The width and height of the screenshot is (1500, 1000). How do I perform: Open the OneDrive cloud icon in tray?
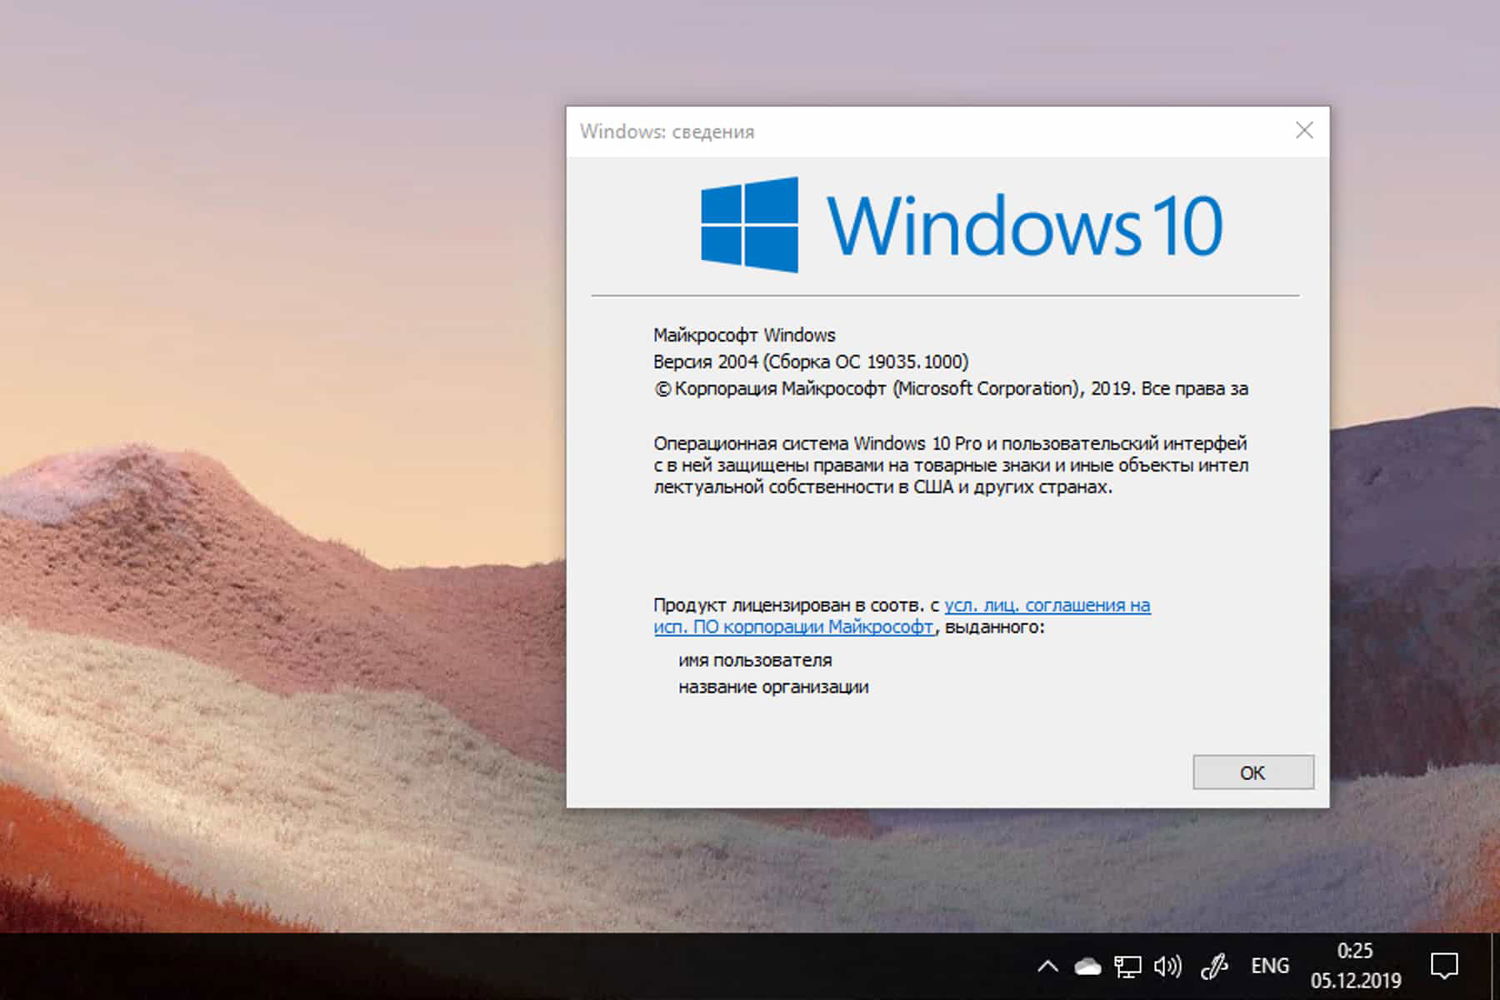click(x=1087, y=966)
